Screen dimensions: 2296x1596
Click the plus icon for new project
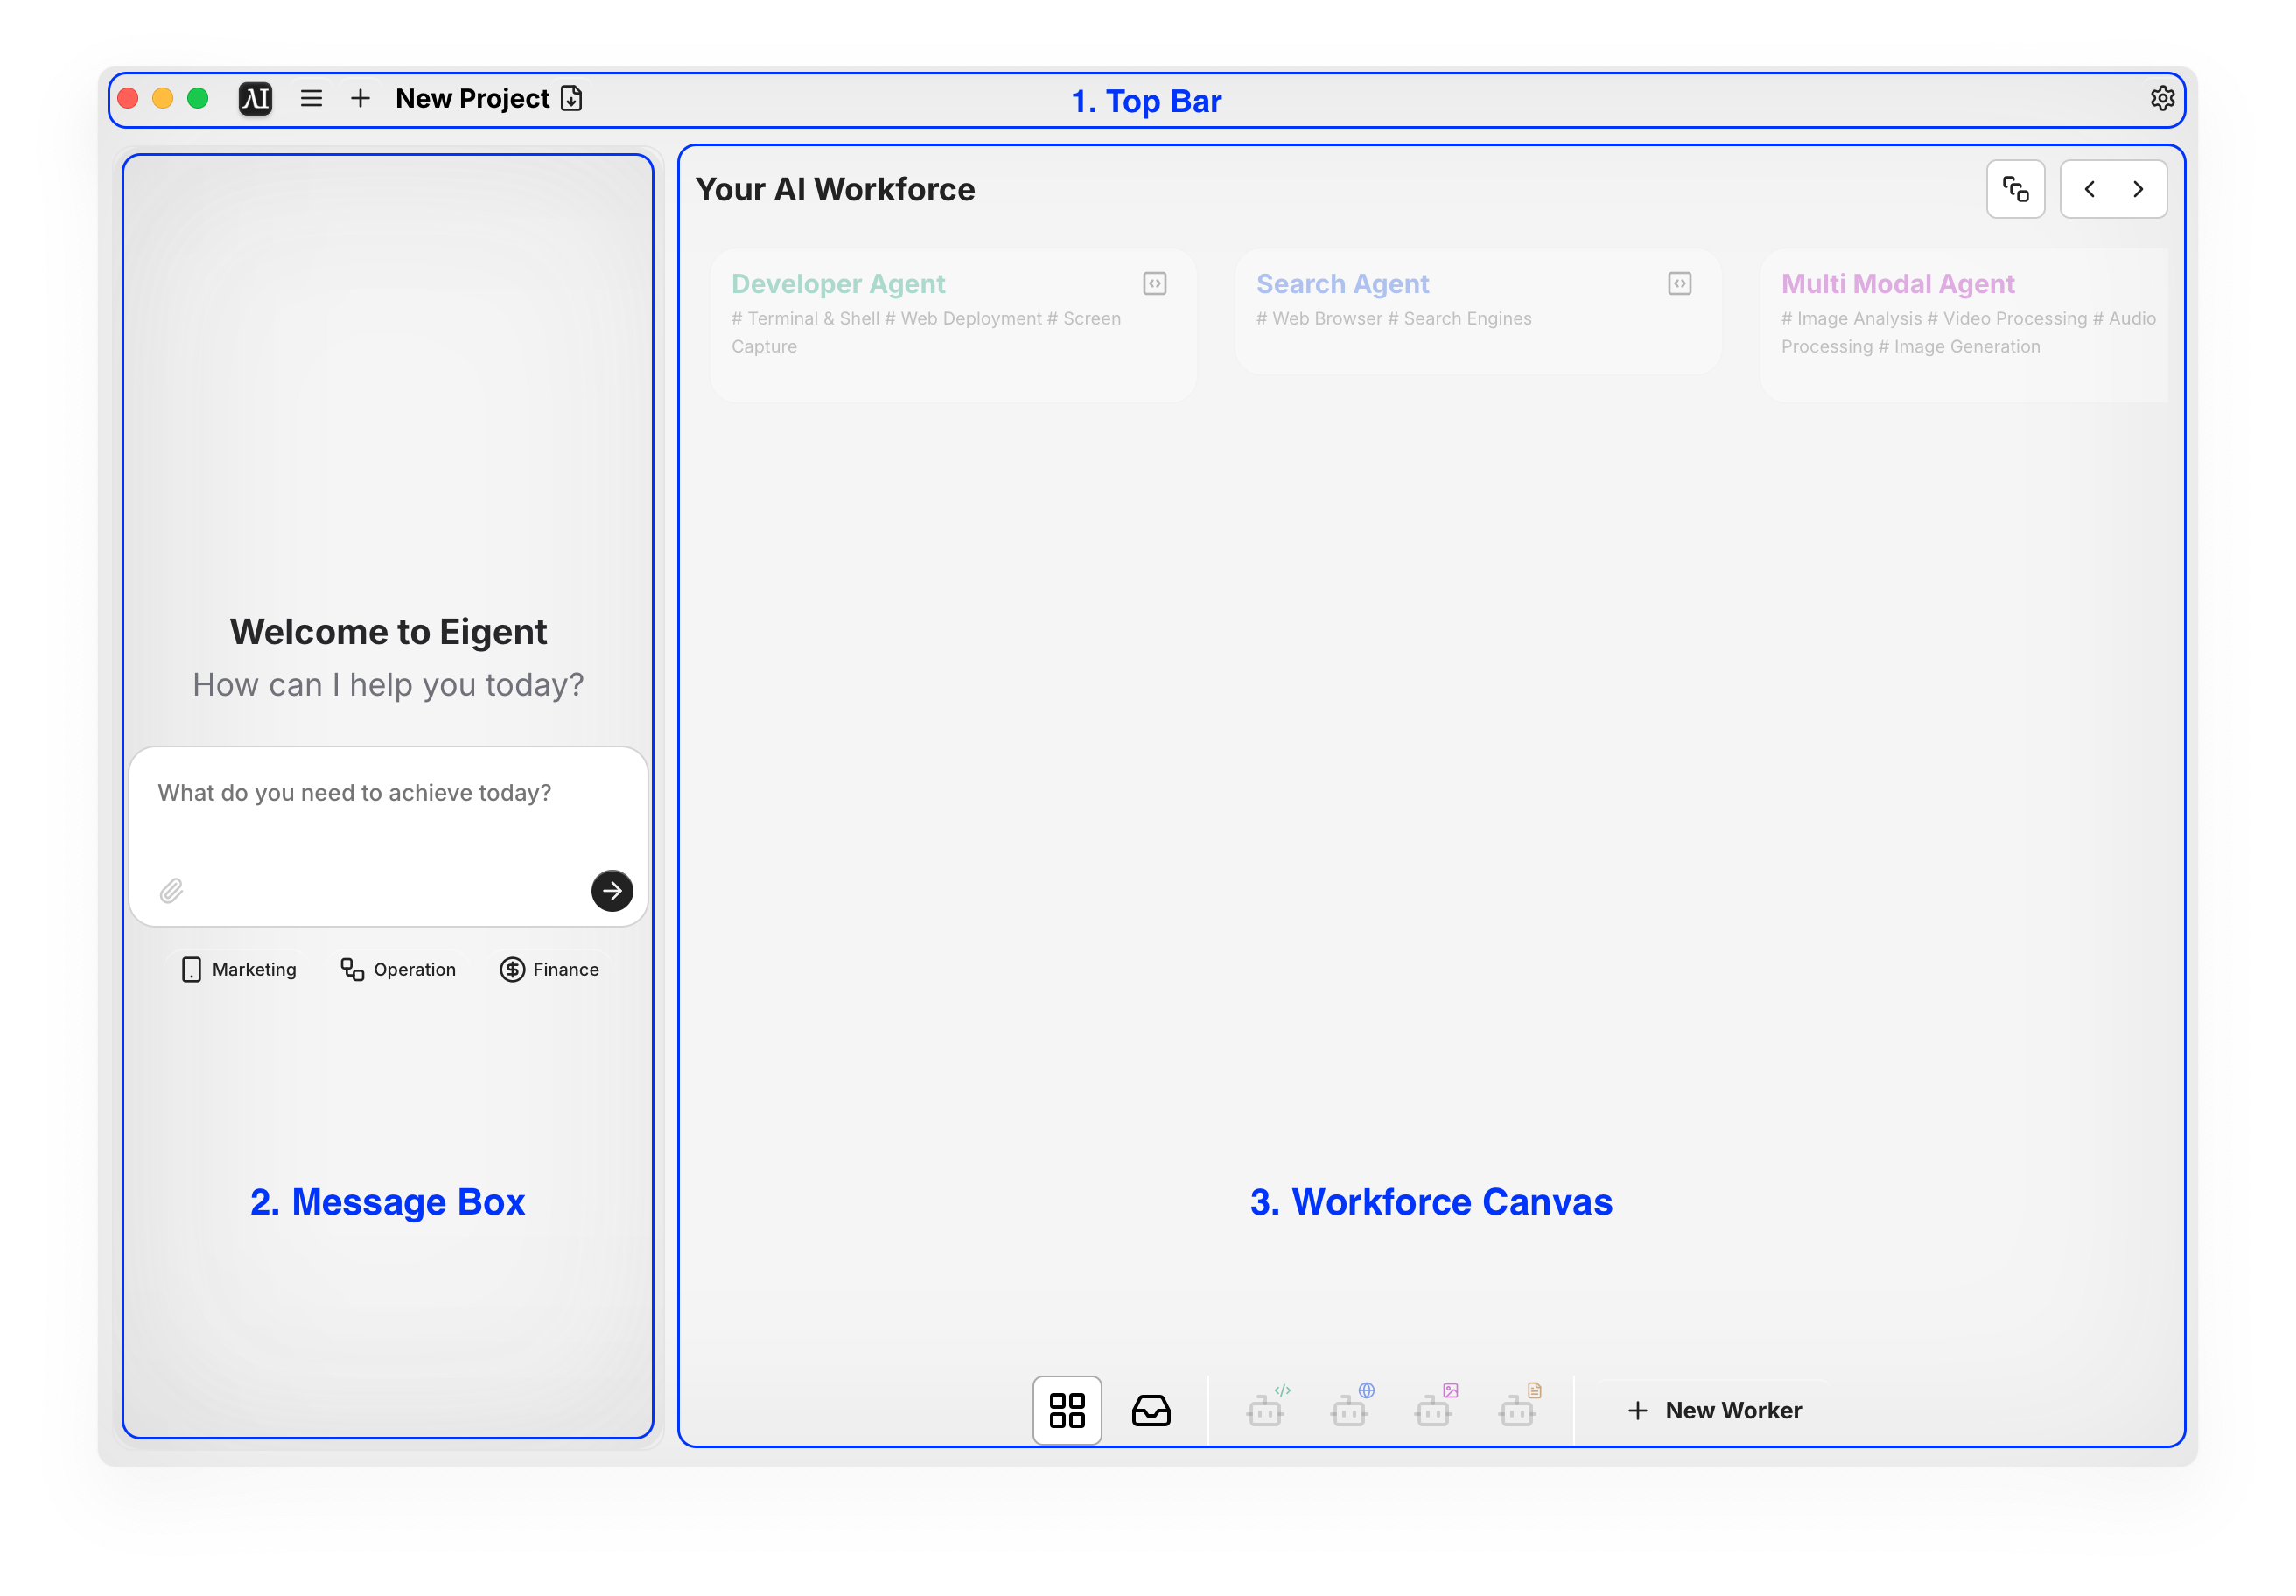point(360,98)
